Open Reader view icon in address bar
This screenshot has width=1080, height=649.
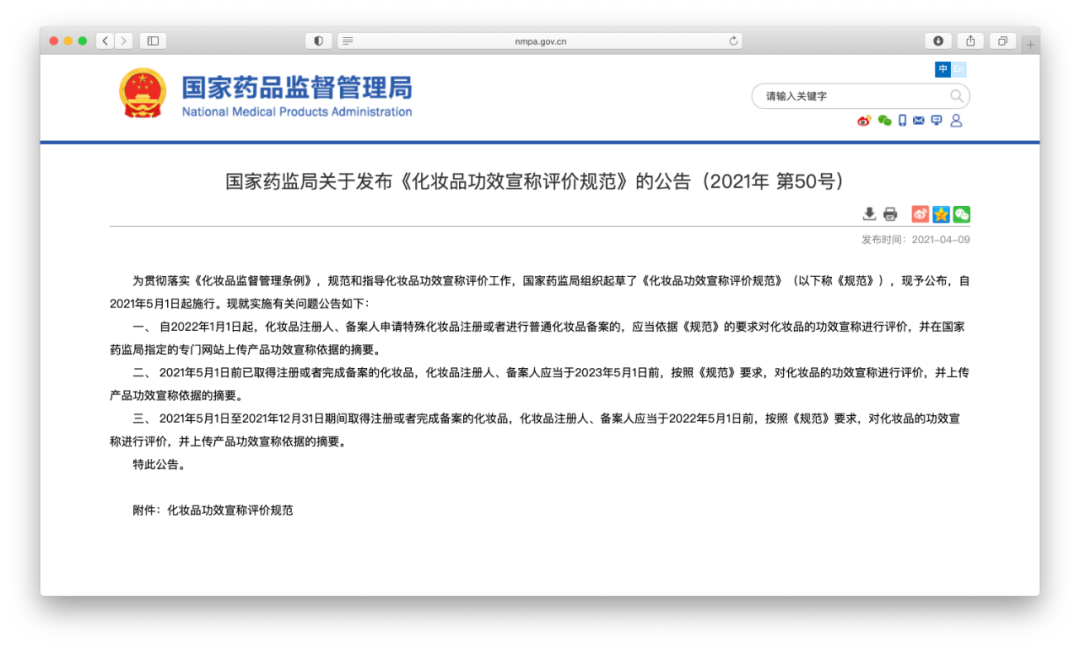[348, 41]
